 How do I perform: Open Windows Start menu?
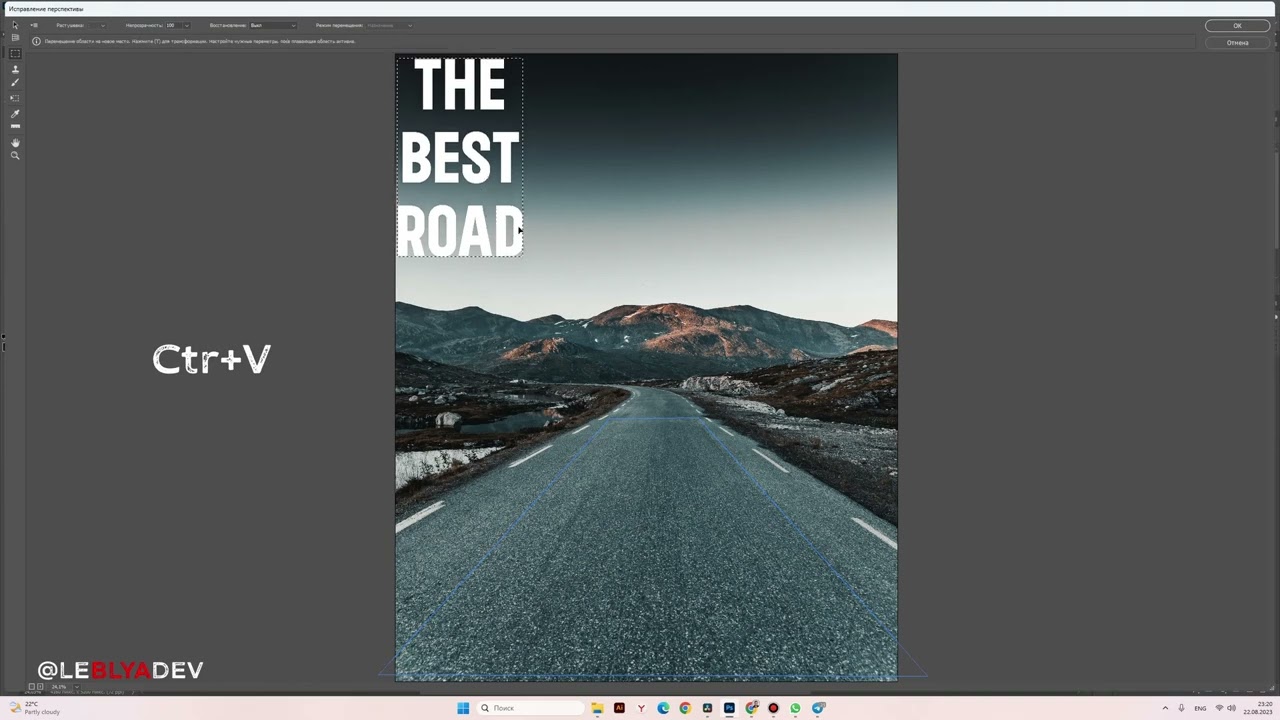(x=463, y=708)
